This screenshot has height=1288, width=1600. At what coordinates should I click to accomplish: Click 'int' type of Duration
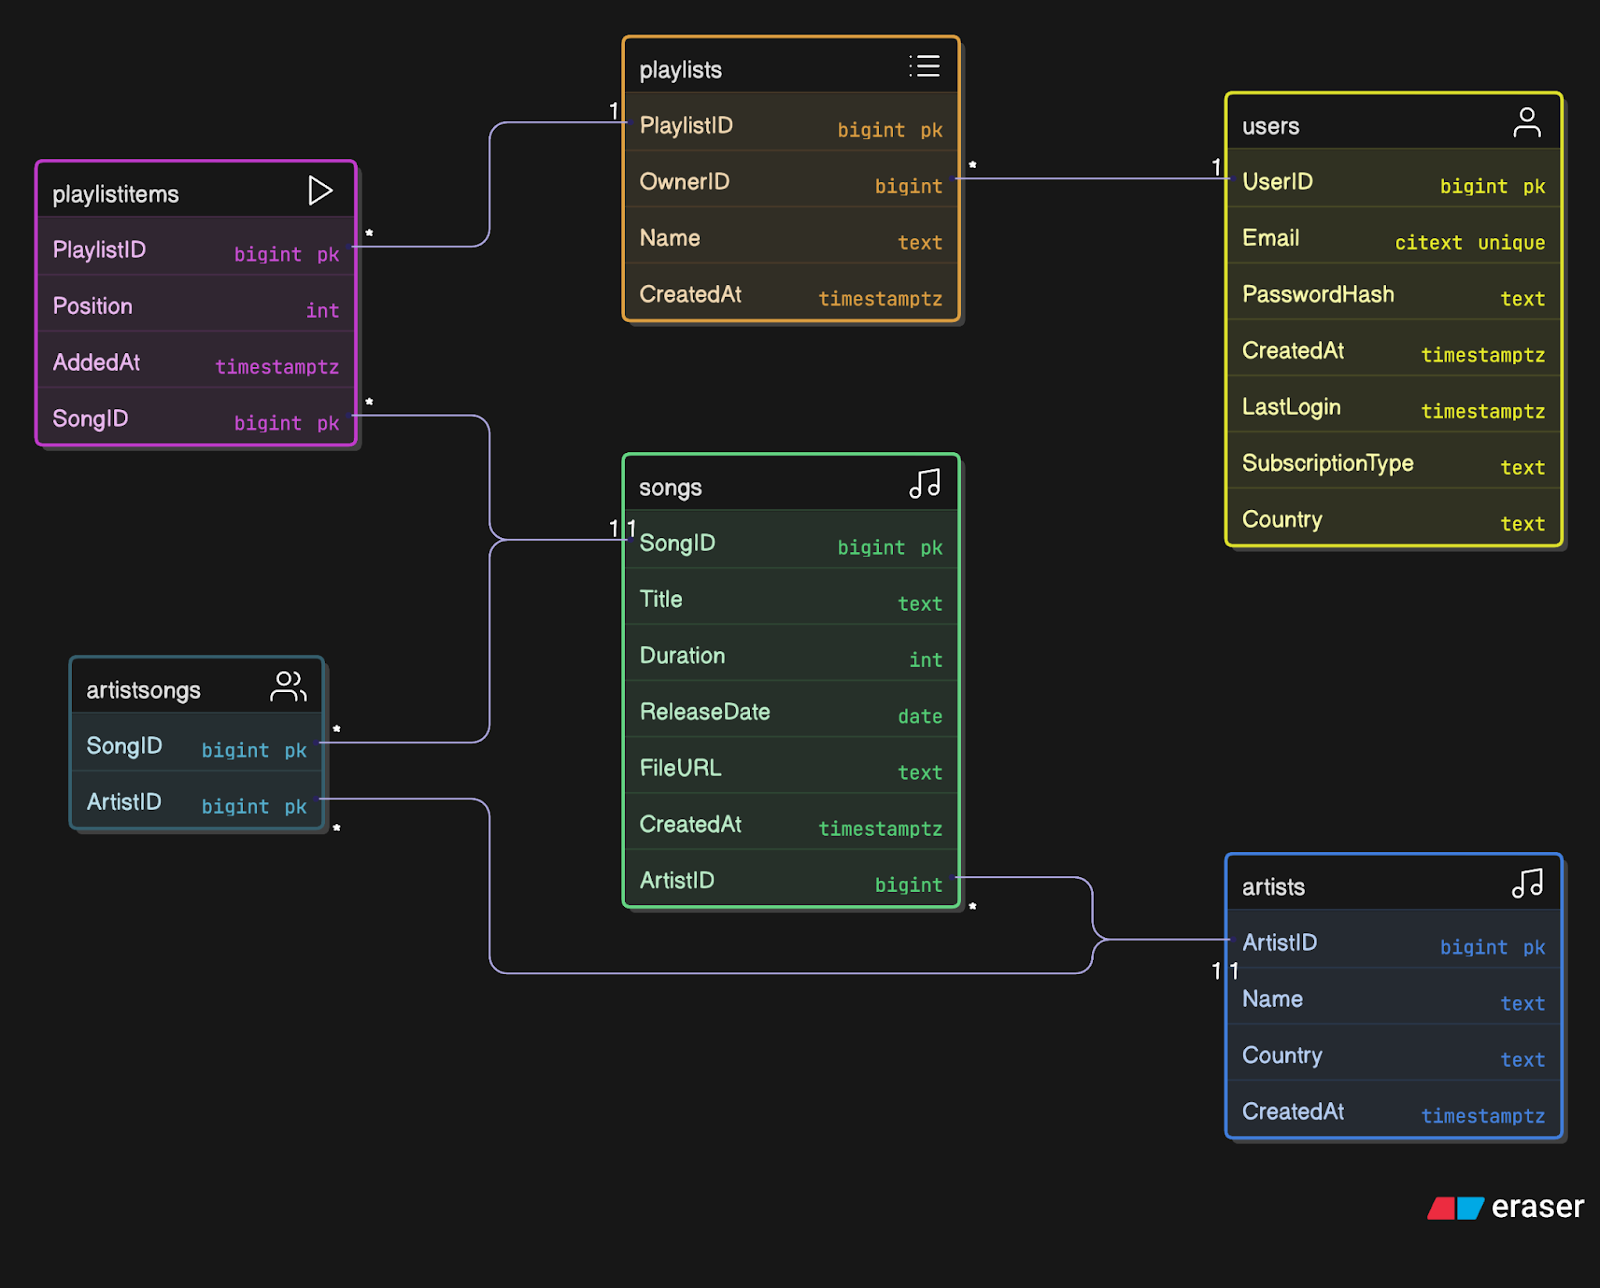(926, 659)
